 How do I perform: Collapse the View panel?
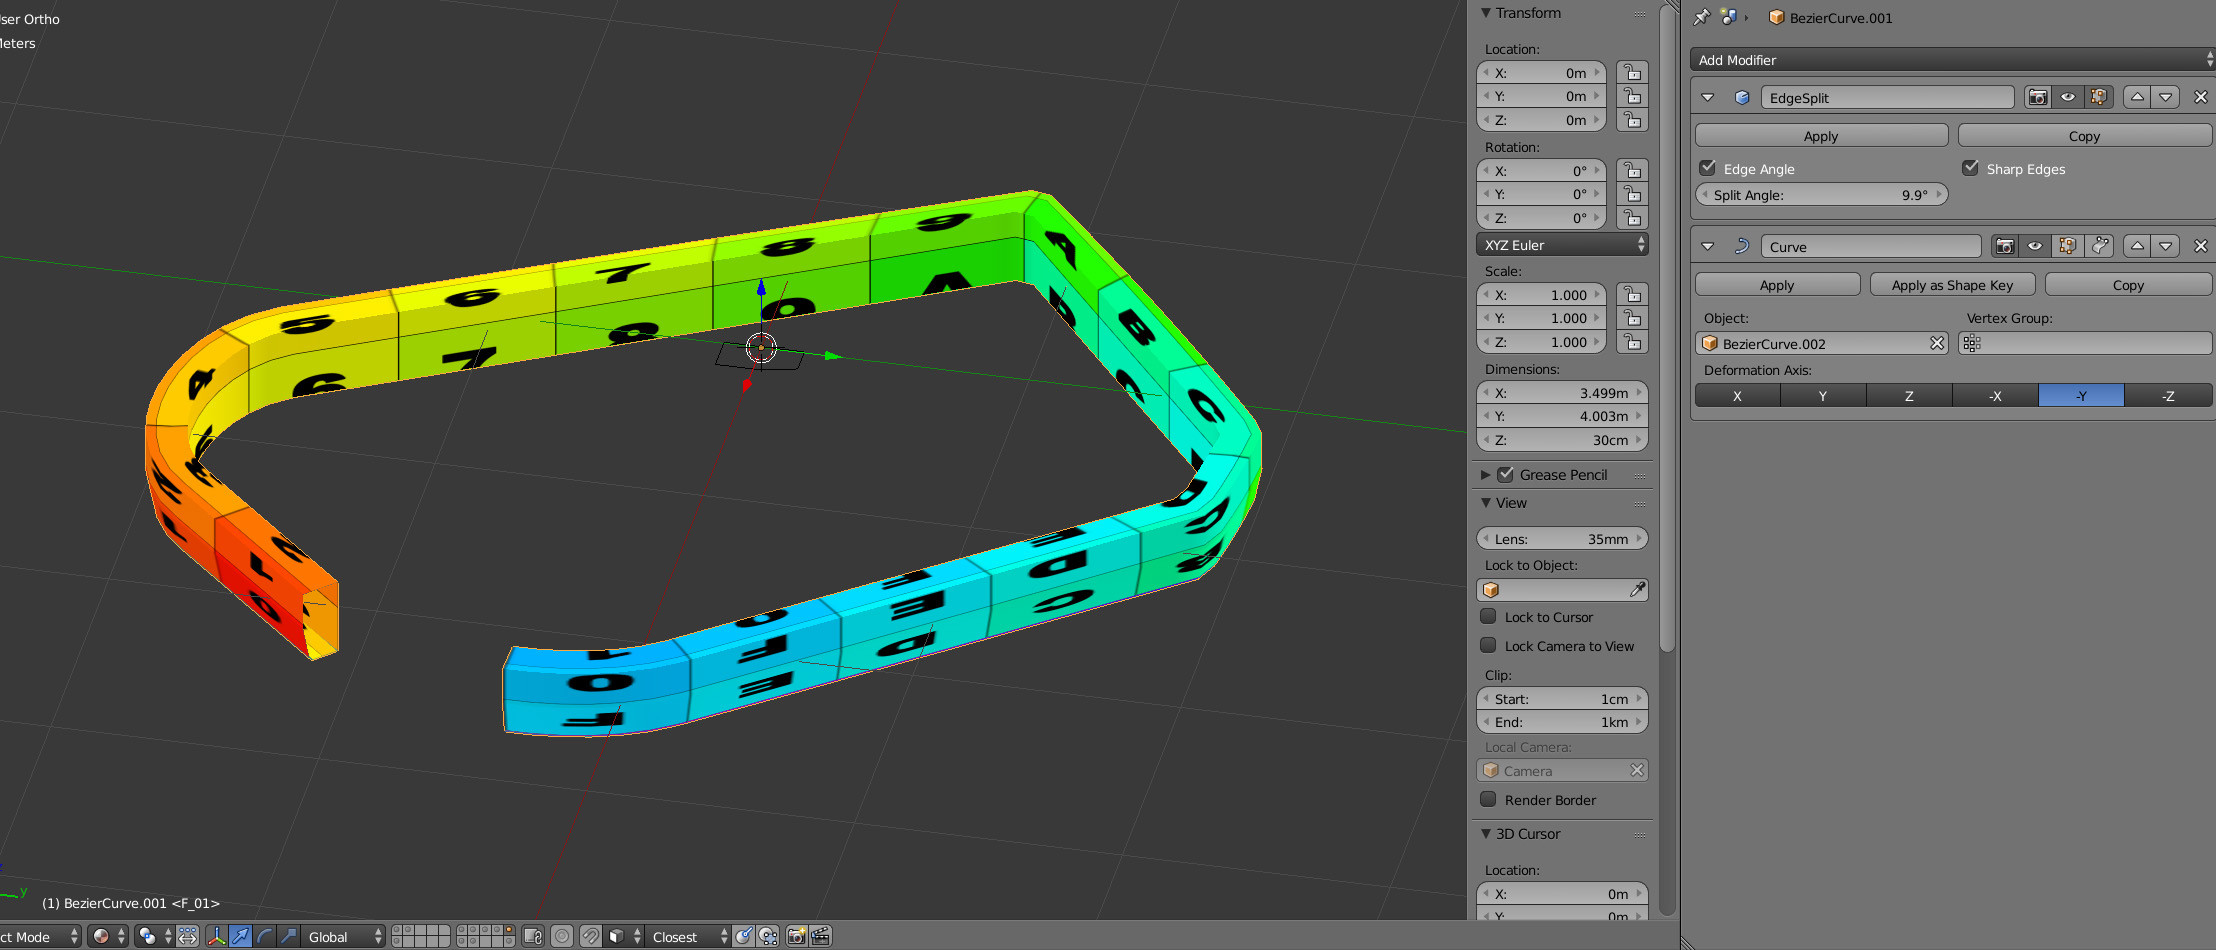1486,503
